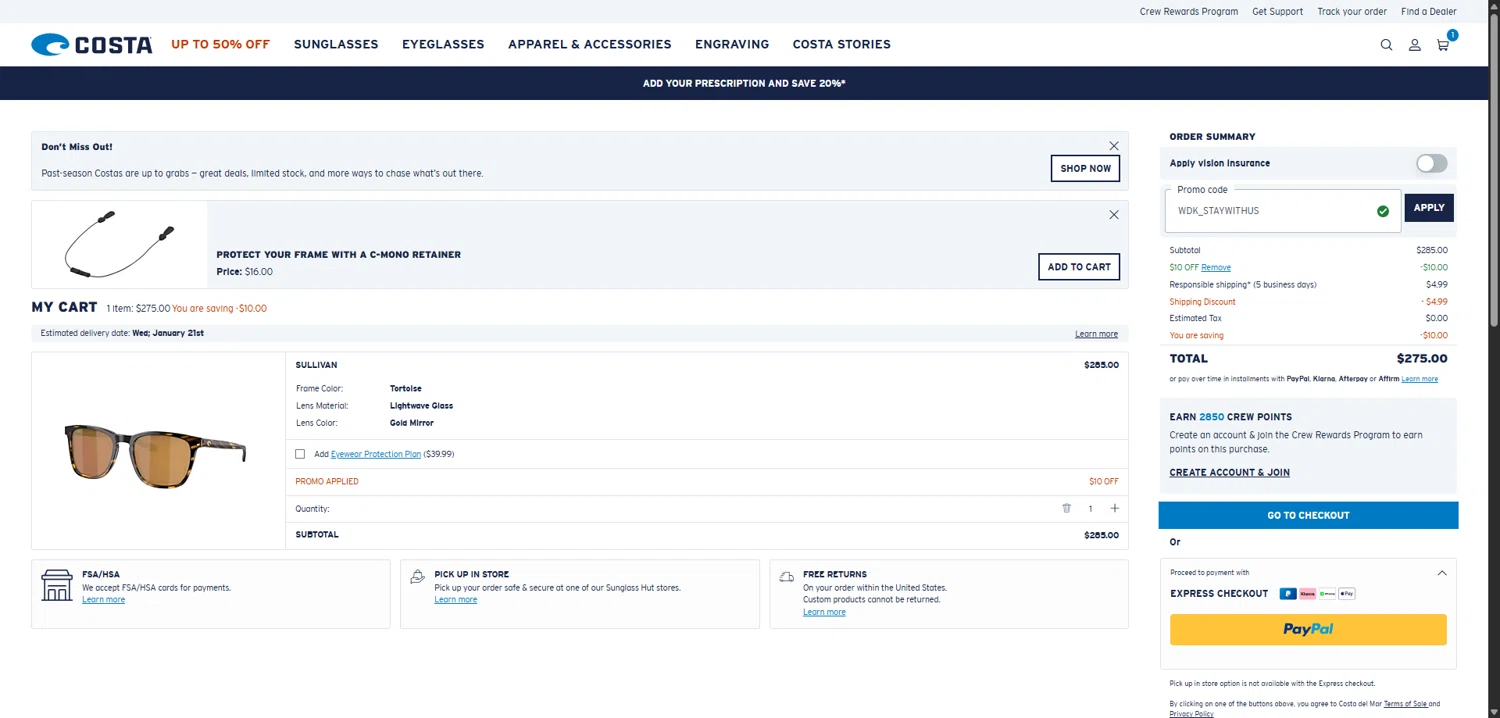Click the Apple Pay express icon

coord(1347,593)
